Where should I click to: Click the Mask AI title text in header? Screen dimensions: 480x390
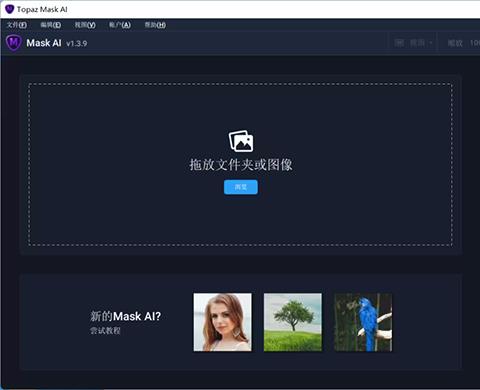(x=44, y=43)
